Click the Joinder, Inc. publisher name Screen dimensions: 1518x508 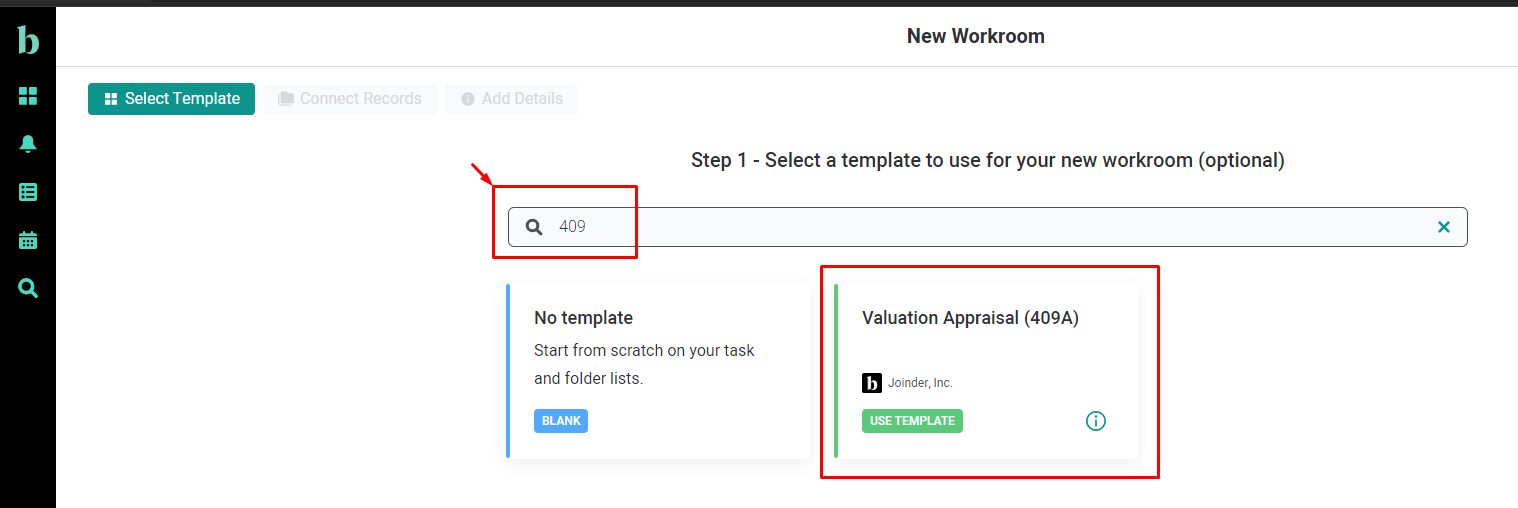[x=920, y=383]
